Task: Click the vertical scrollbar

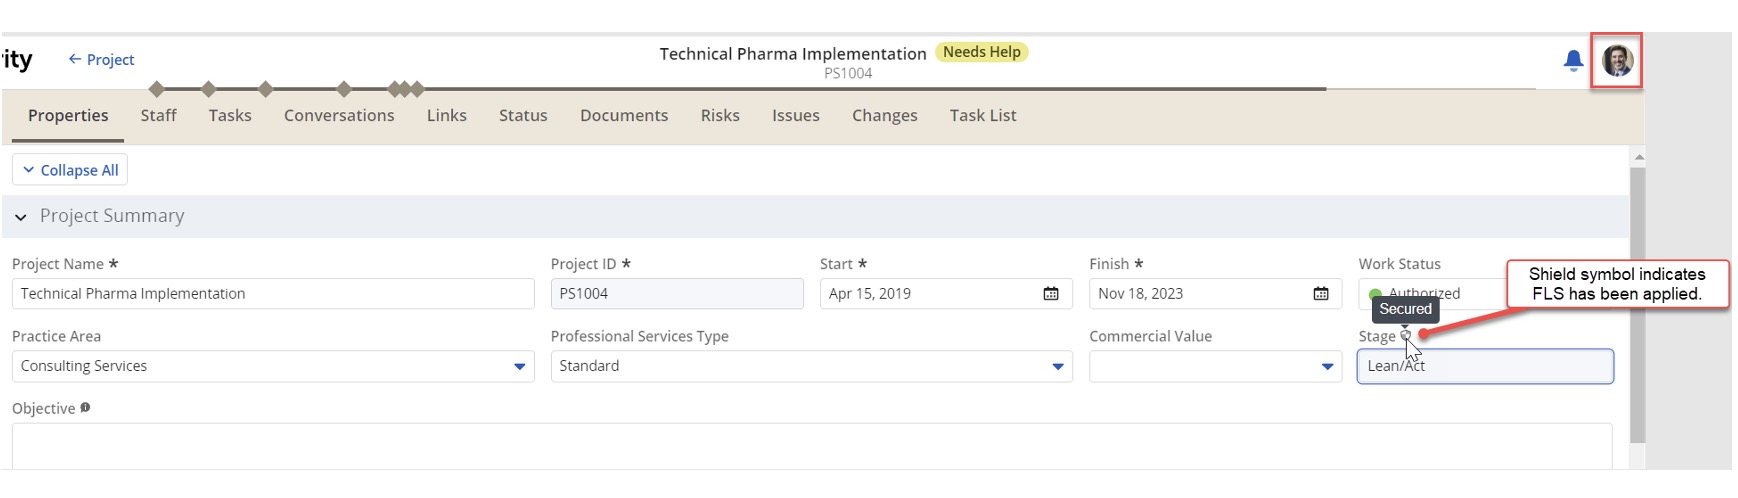Action: click(1638, 305)
